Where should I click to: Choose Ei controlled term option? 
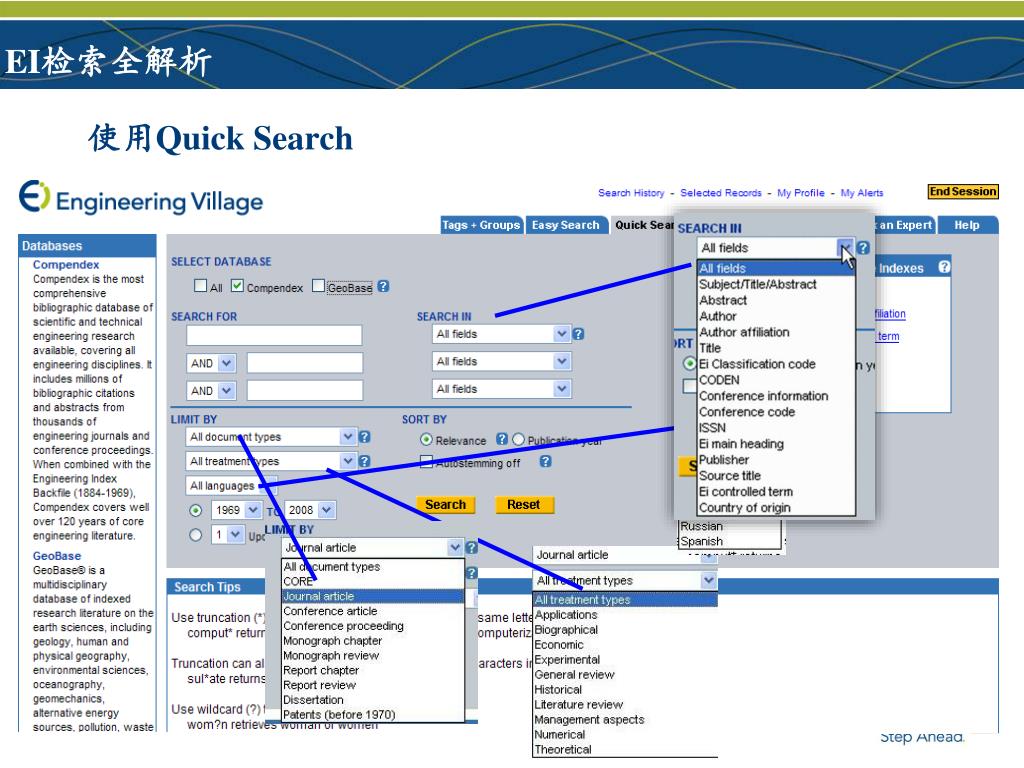pyautogui.click(x=776, y=491)
